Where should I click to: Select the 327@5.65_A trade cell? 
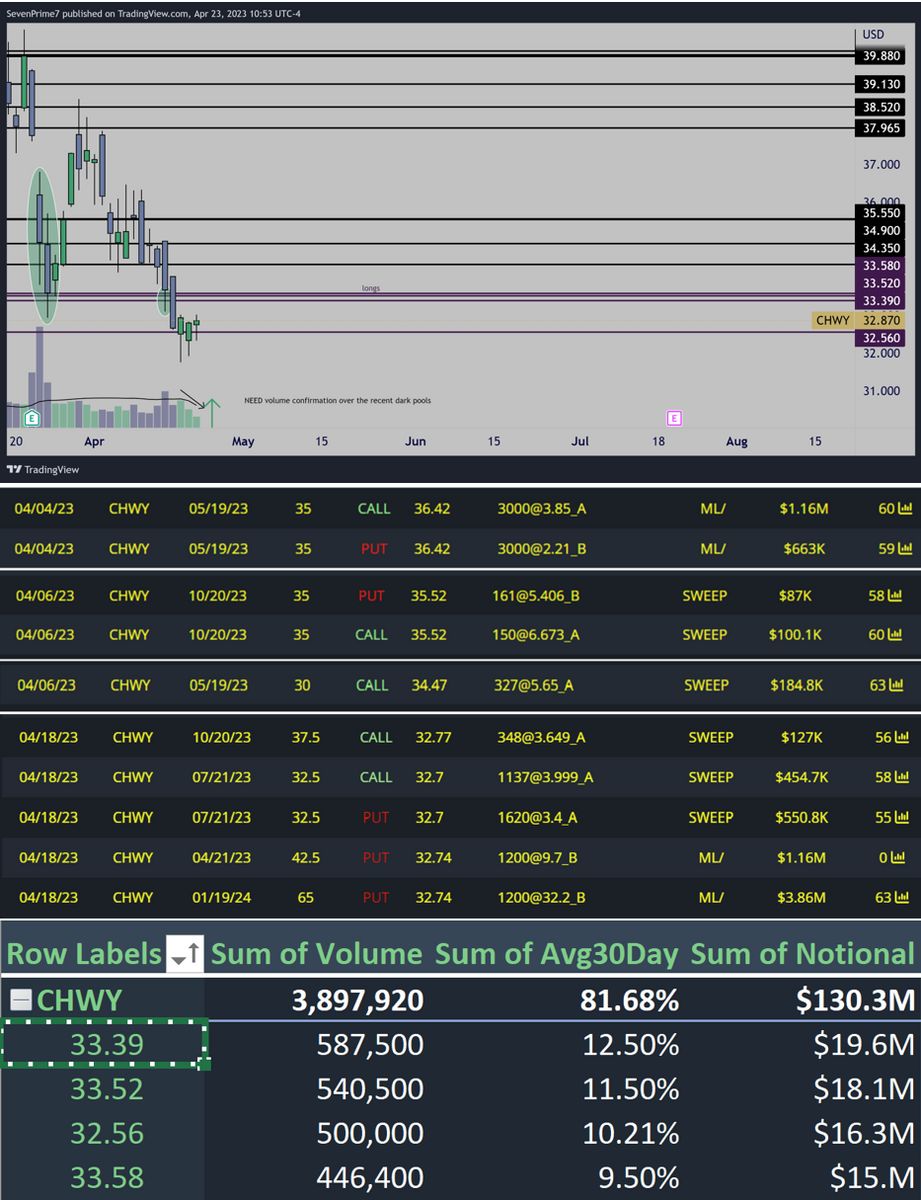pos(535,686)
